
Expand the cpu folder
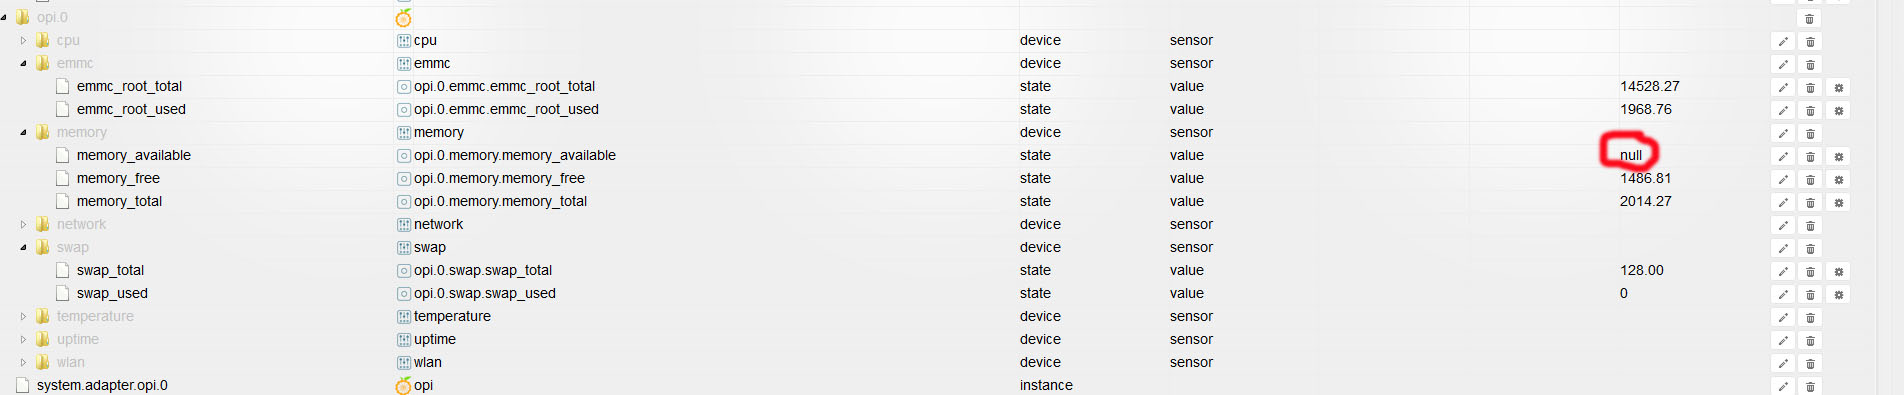click(x=24, y=41)
